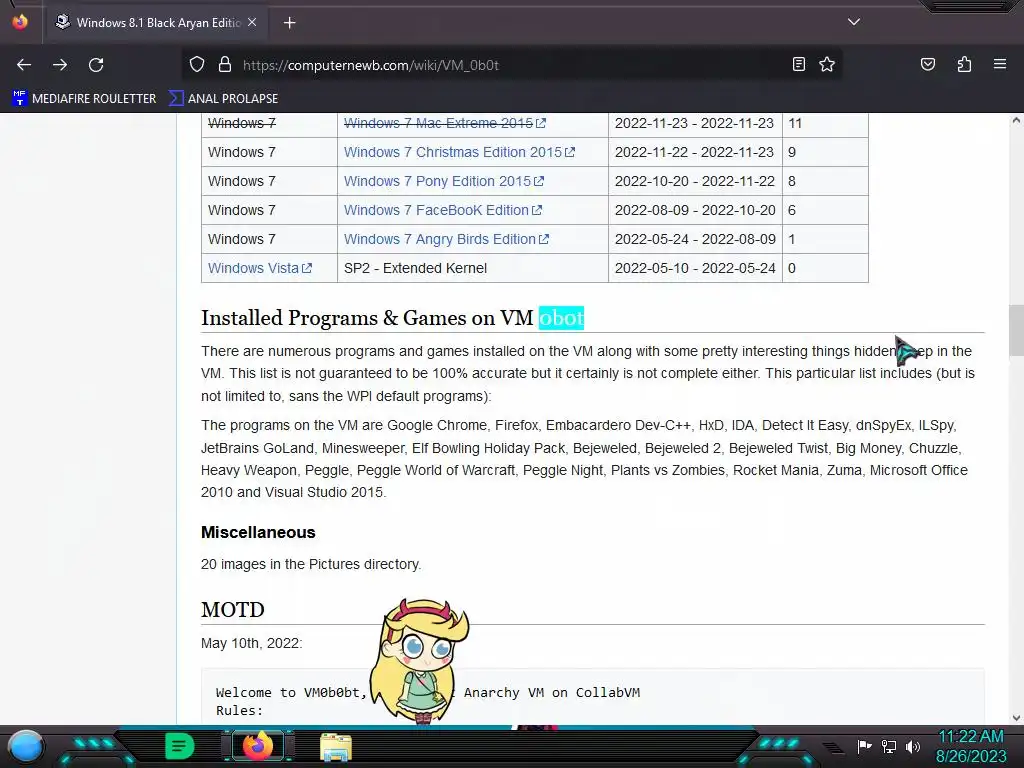
Task: Open Windows 7 Pony Edition 2015 link
Action: click(443, 181)
